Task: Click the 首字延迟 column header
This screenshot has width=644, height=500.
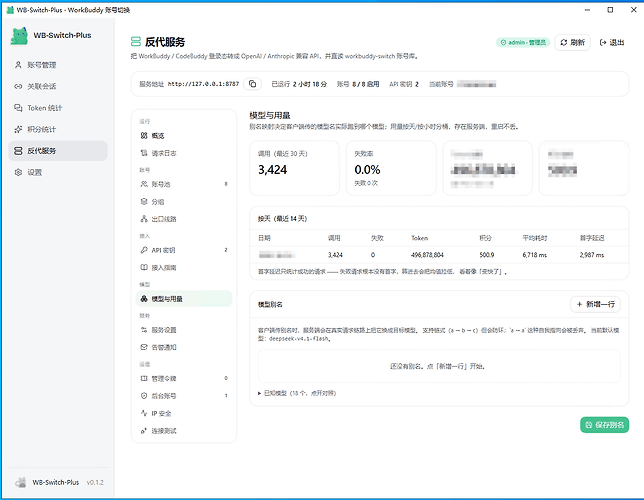Action: 592,238
